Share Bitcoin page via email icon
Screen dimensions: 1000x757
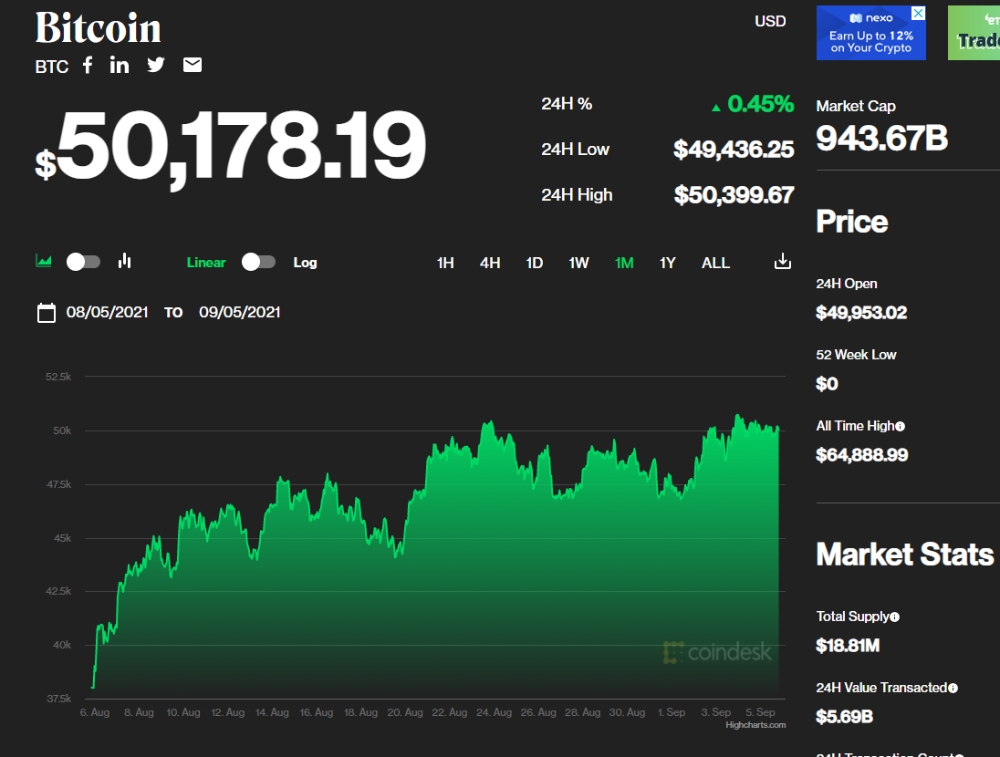pos(193,65)
